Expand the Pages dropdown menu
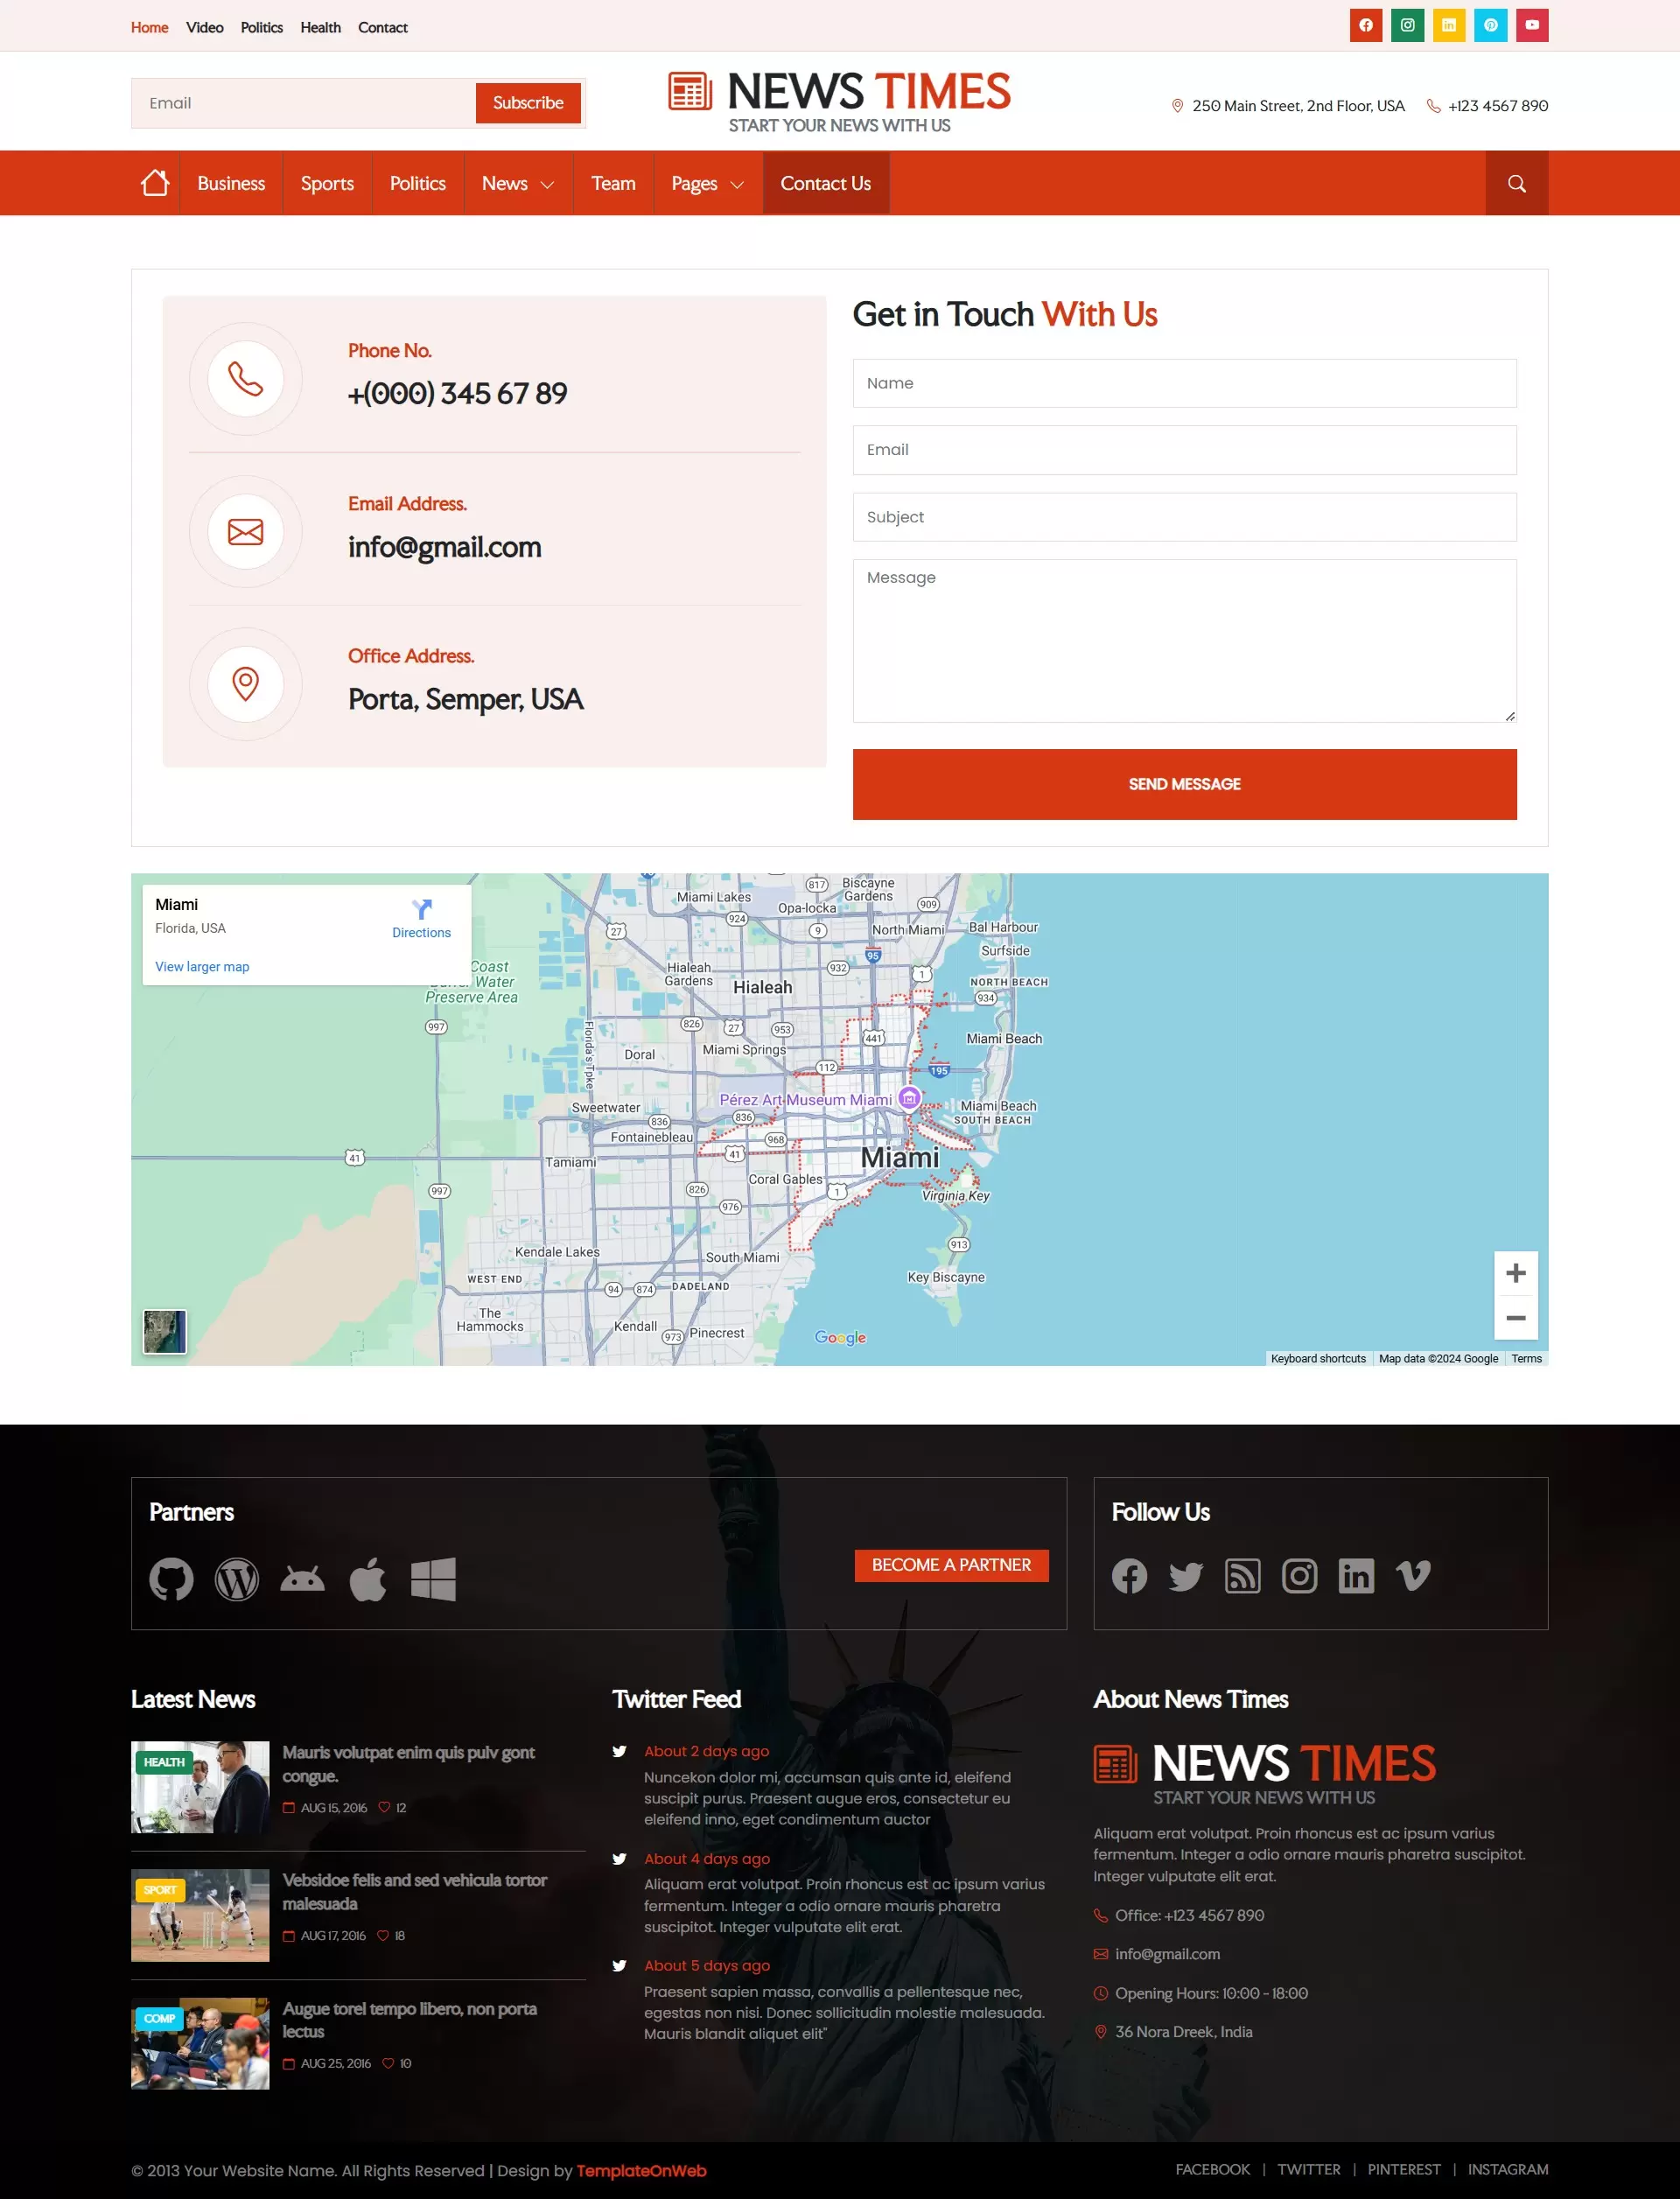Viewport: 1680px width, 2199px height. pyautogui.click(x=706, y=183)
